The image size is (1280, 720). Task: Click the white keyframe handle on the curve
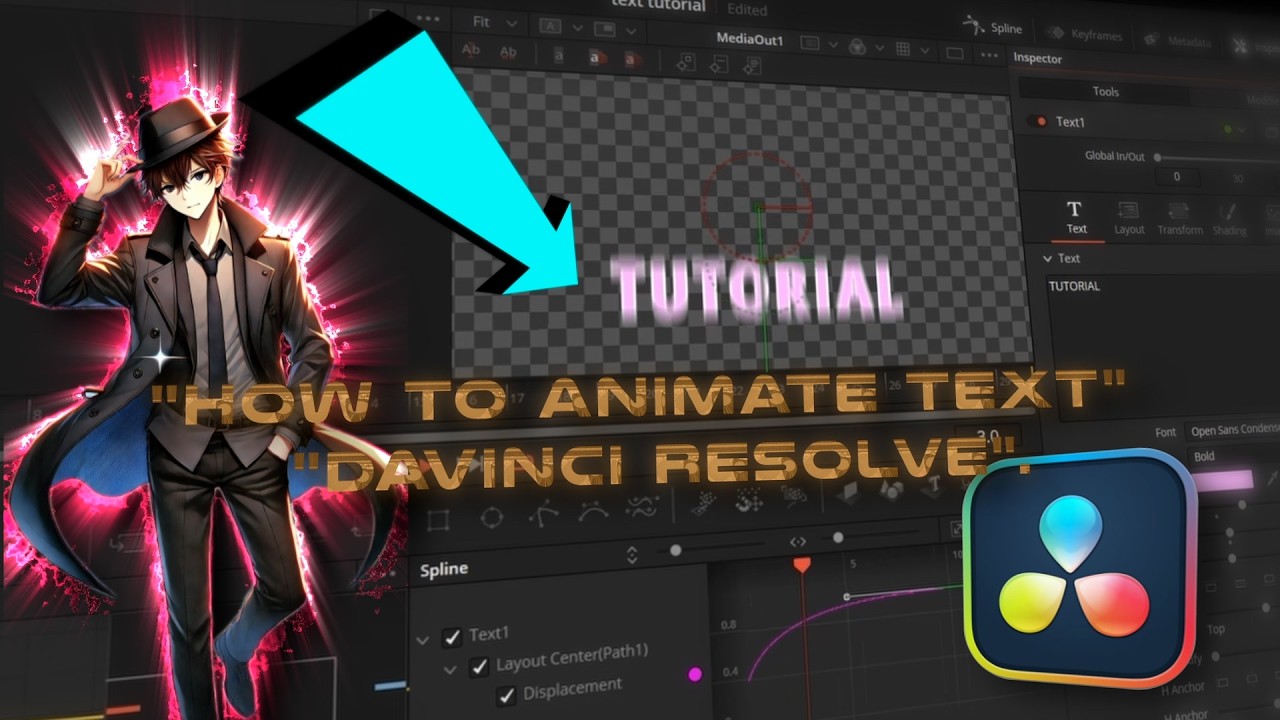coord(847,597)
